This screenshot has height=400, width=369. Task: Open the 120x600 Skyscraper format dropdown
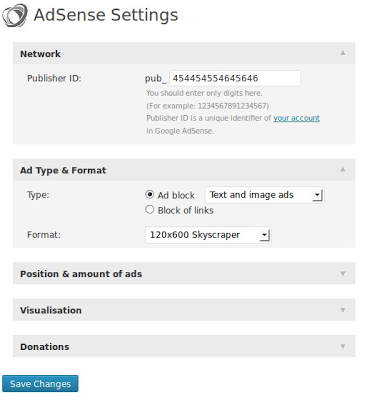(208, 235)
